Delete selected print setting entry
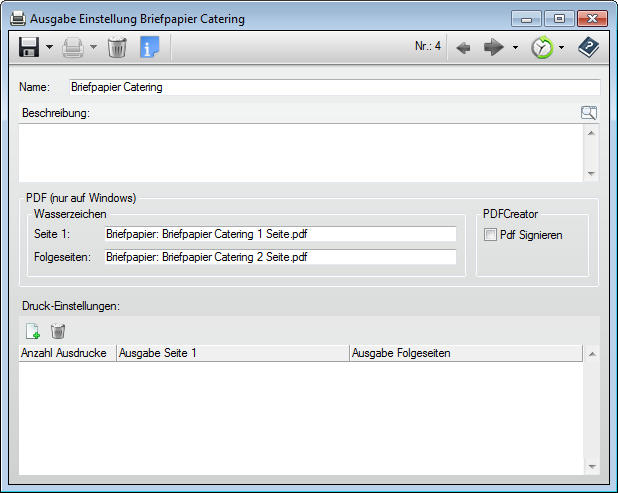 [58, 331]
